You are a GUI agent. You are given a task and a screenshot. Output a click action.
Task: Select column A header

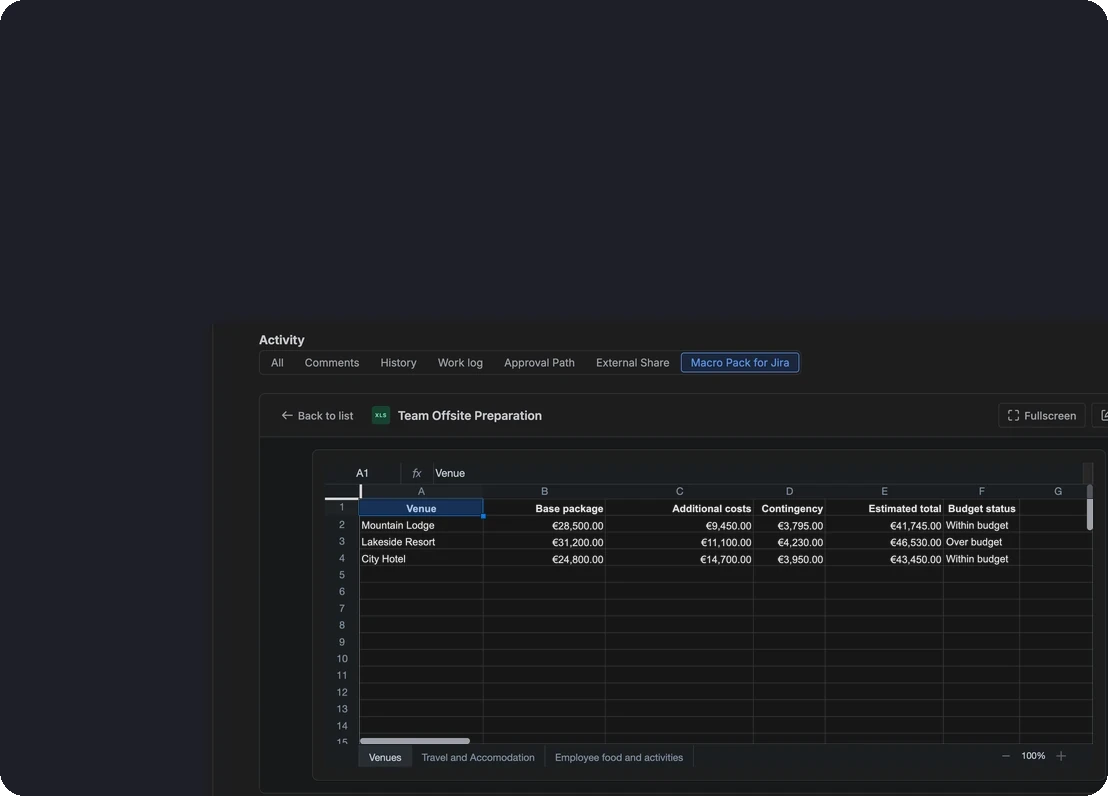point(421,491)
